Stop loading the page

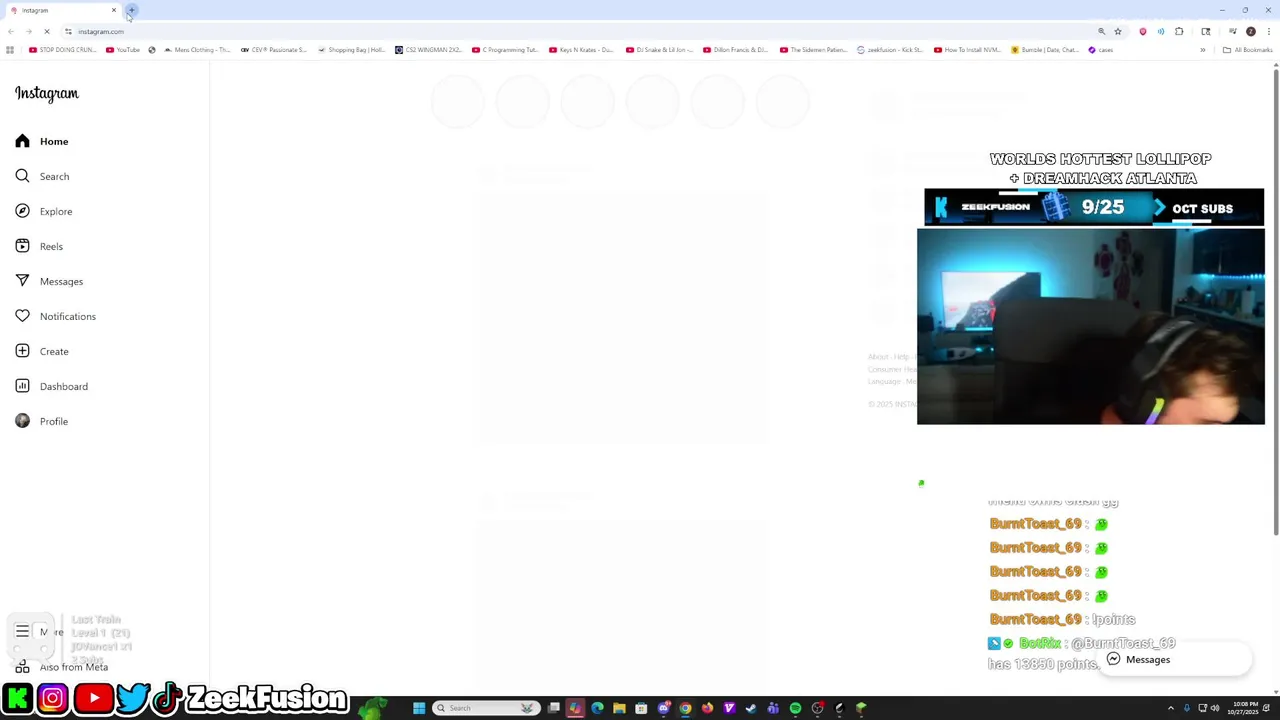tap(47, 31)
